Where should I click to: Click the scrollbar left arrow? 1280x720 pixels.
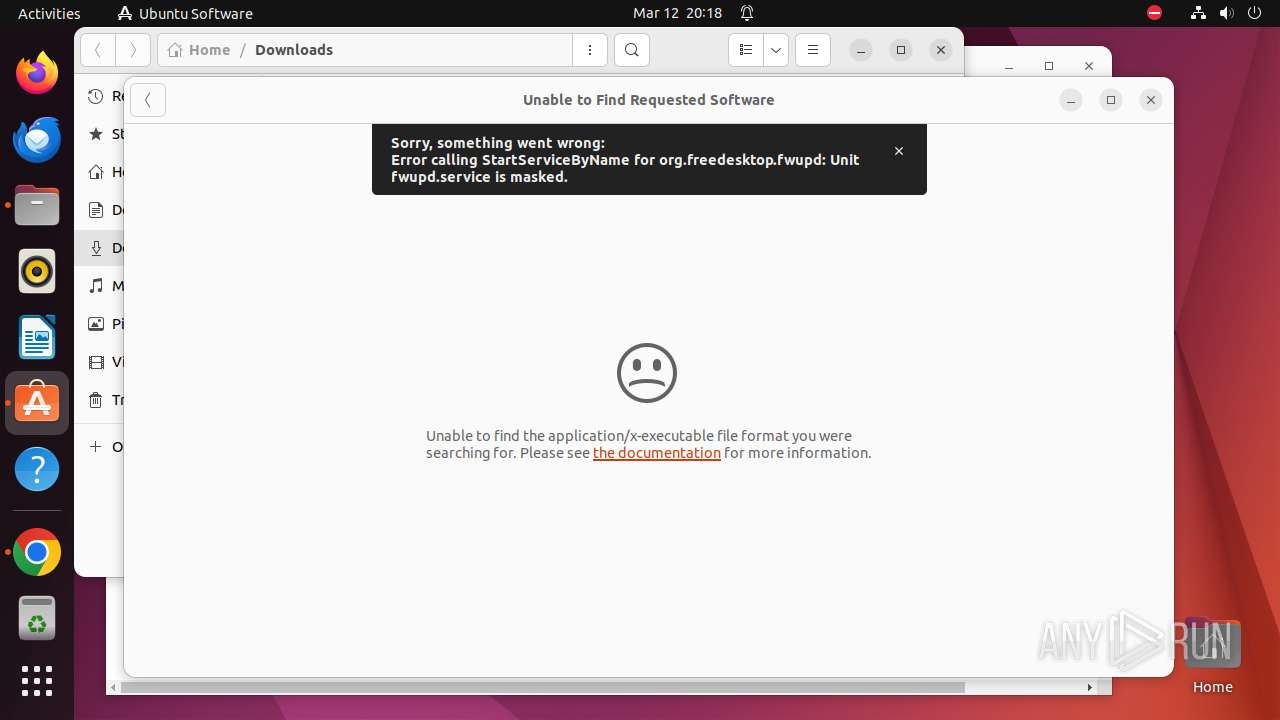coord(113,687)
